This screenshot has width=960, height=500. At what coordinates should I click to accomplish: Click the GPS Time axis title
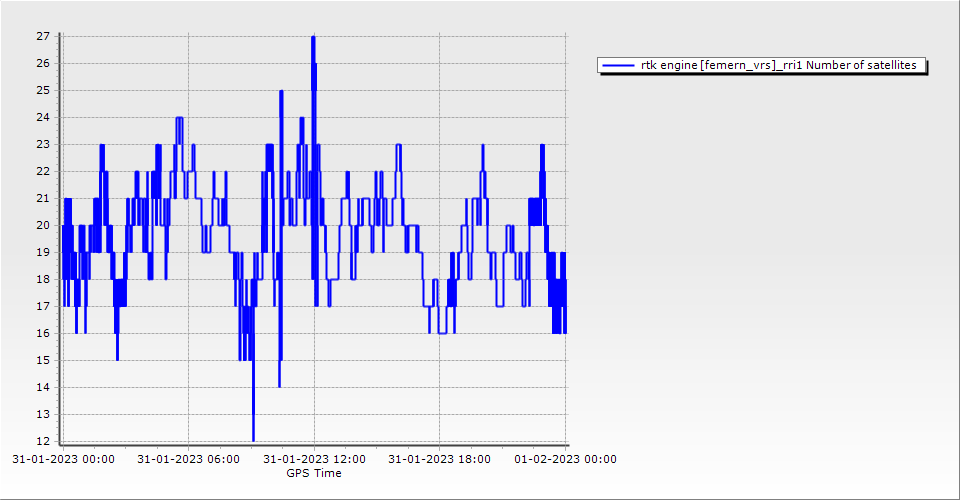314,473
